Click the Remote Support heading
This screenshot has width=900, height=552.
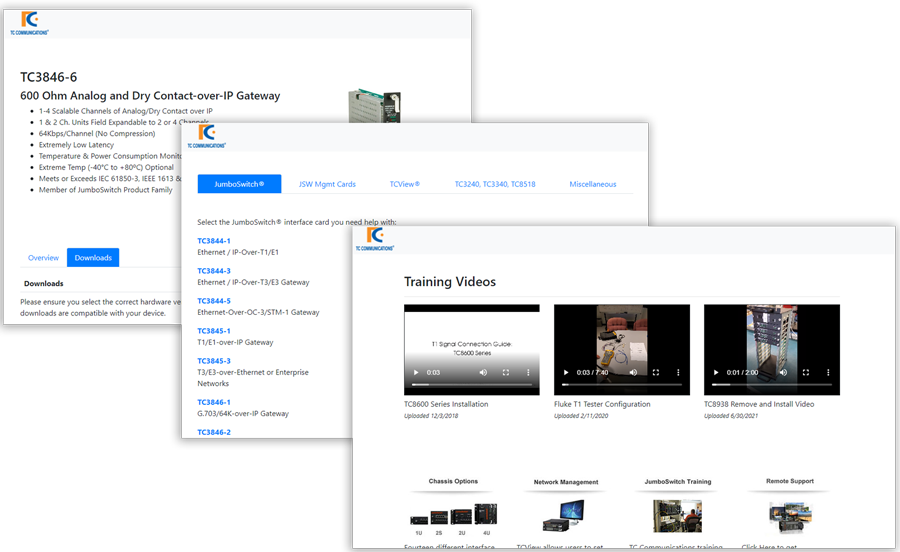pos(790,481)
